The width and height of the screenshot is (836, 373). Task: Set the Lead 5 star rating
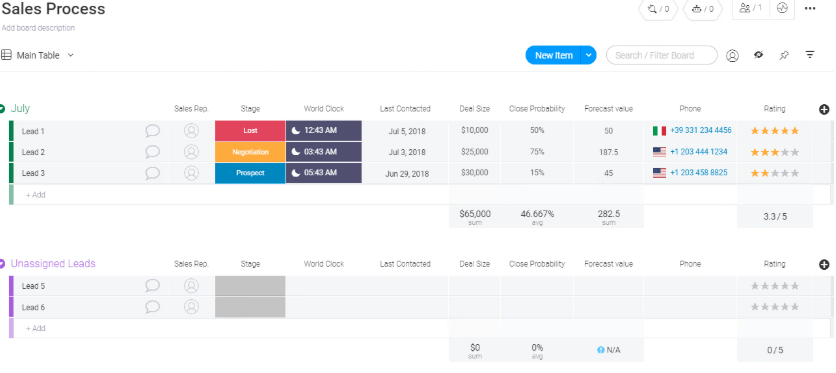point(775,286)
